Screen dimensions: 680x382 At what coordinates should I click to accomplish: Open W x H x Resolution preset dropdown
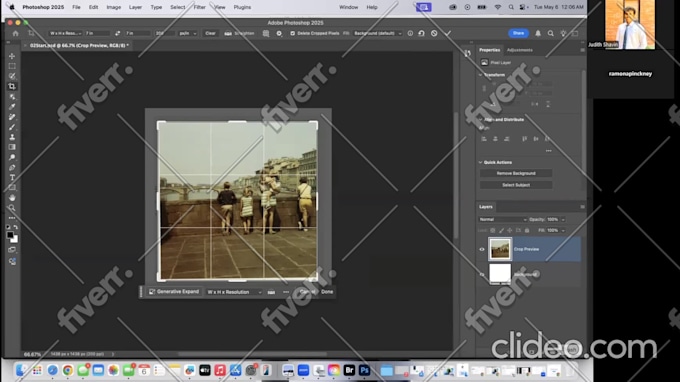click(x=65, y=33)
